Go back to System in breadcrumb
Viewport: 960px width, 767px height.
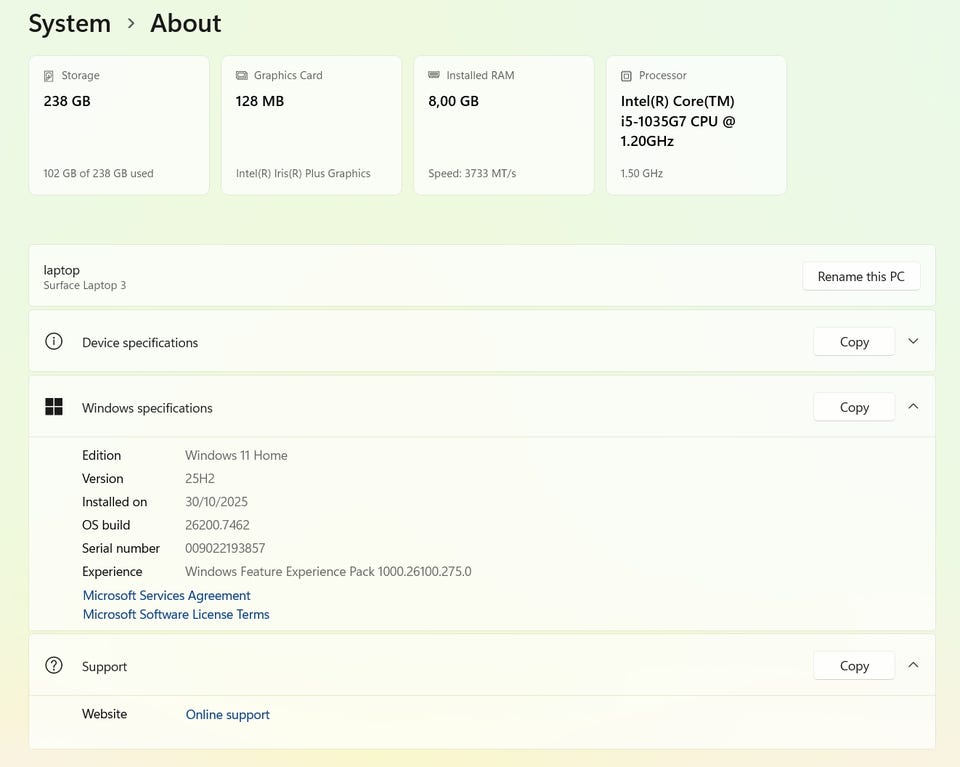point(69,24)
